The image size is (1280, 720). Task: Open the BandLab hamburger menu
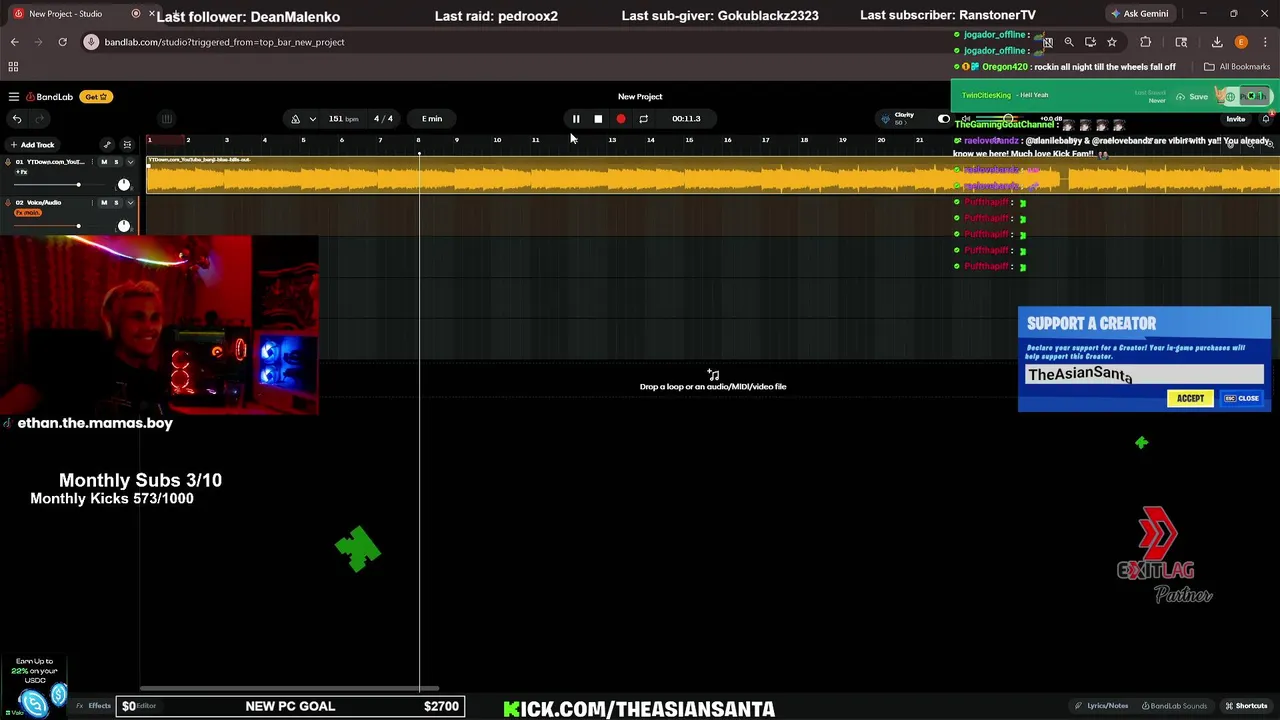tap(14, 97)
